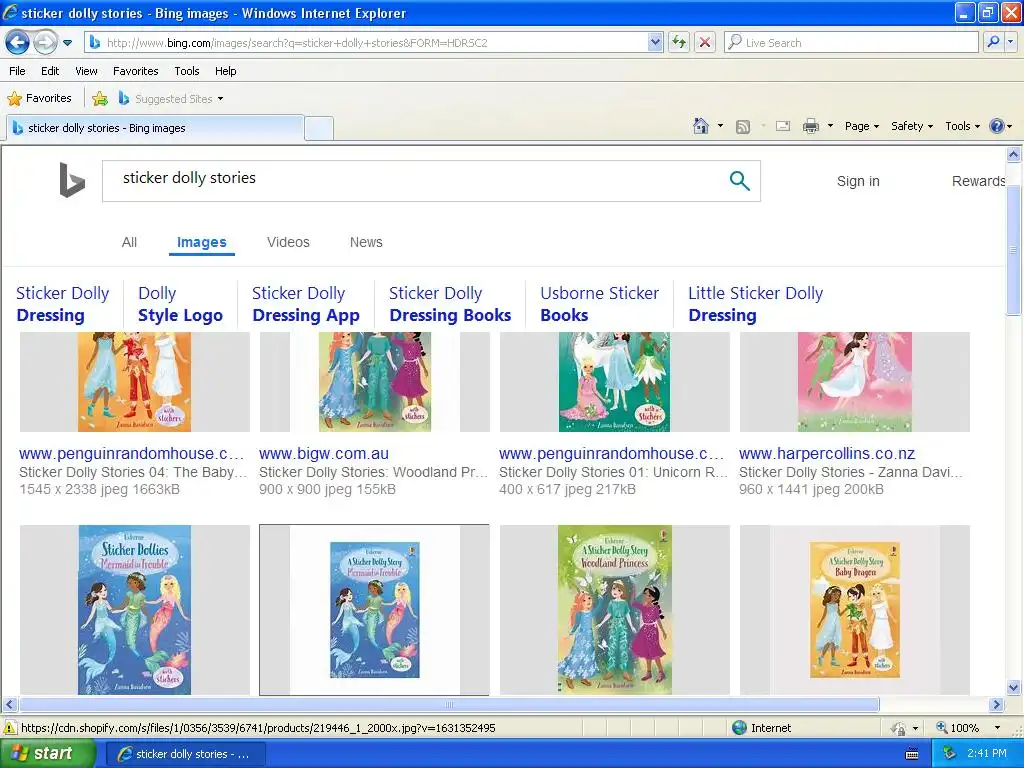The image size is (1024, 768).
Task: Open the View menu
Action: [x=86, y=71]
